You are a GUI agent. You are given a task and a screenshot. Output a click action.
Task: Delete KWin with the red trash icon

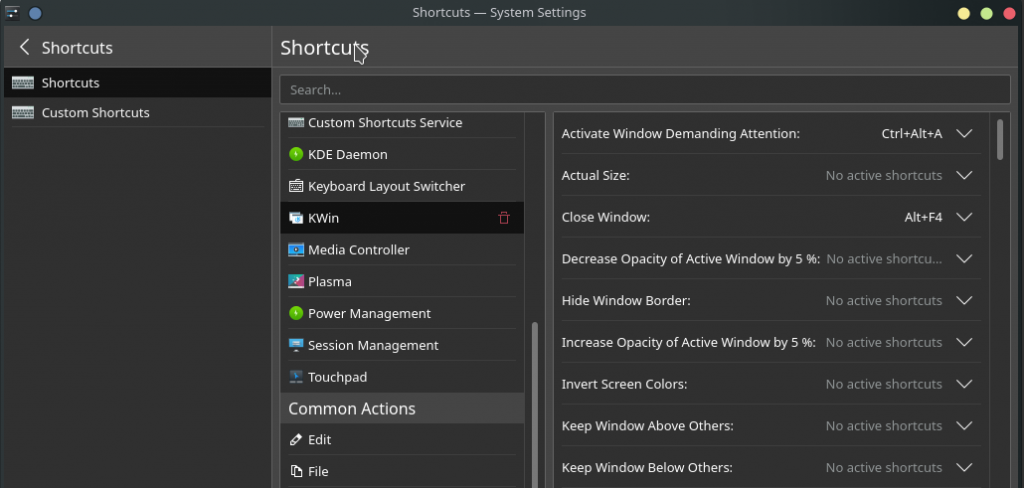point(504,218)
